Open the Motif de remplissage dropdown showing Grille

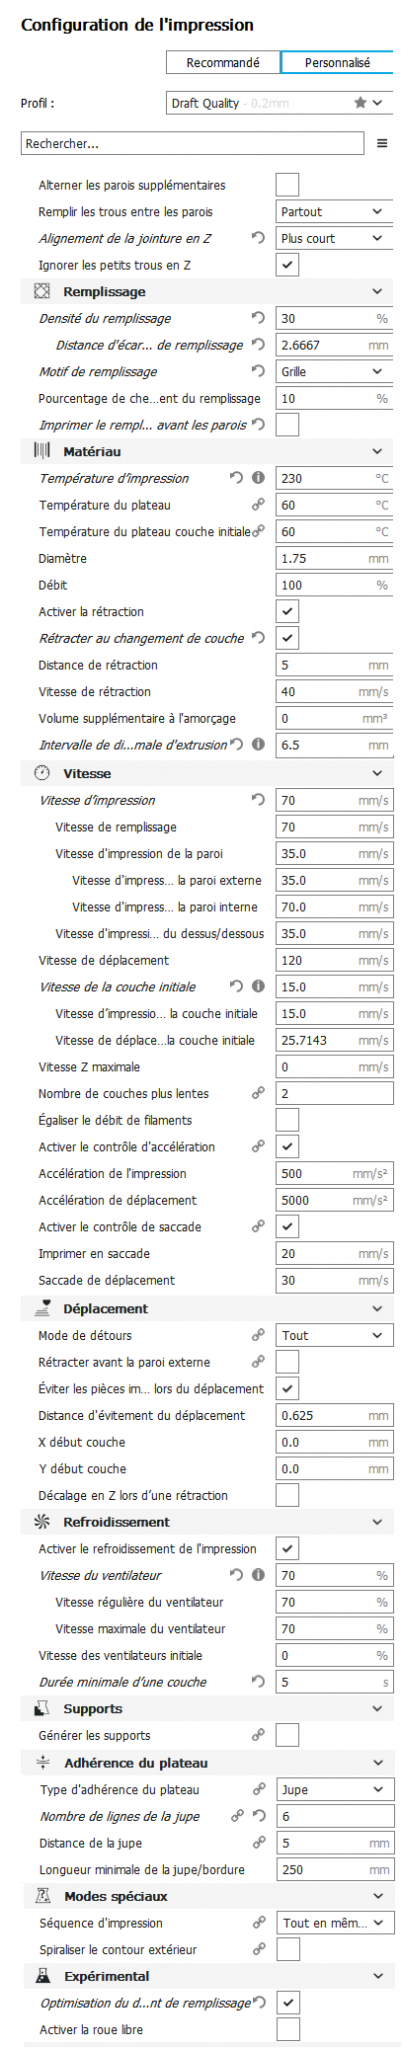tap(334, 371)
